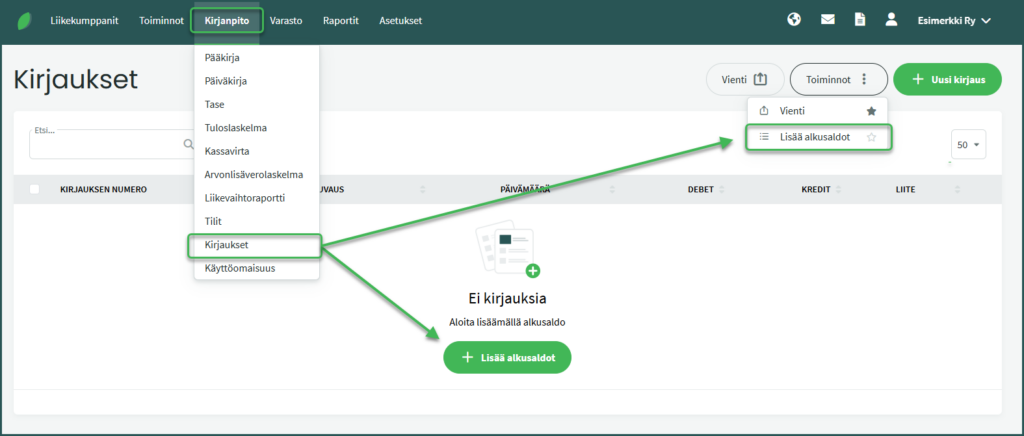Image resolution: width=1024 pixels, height=436 pixels.
Task: Open the Toiminnot actions dropdown
Action: pyautogui.click(x=838, y=79)
